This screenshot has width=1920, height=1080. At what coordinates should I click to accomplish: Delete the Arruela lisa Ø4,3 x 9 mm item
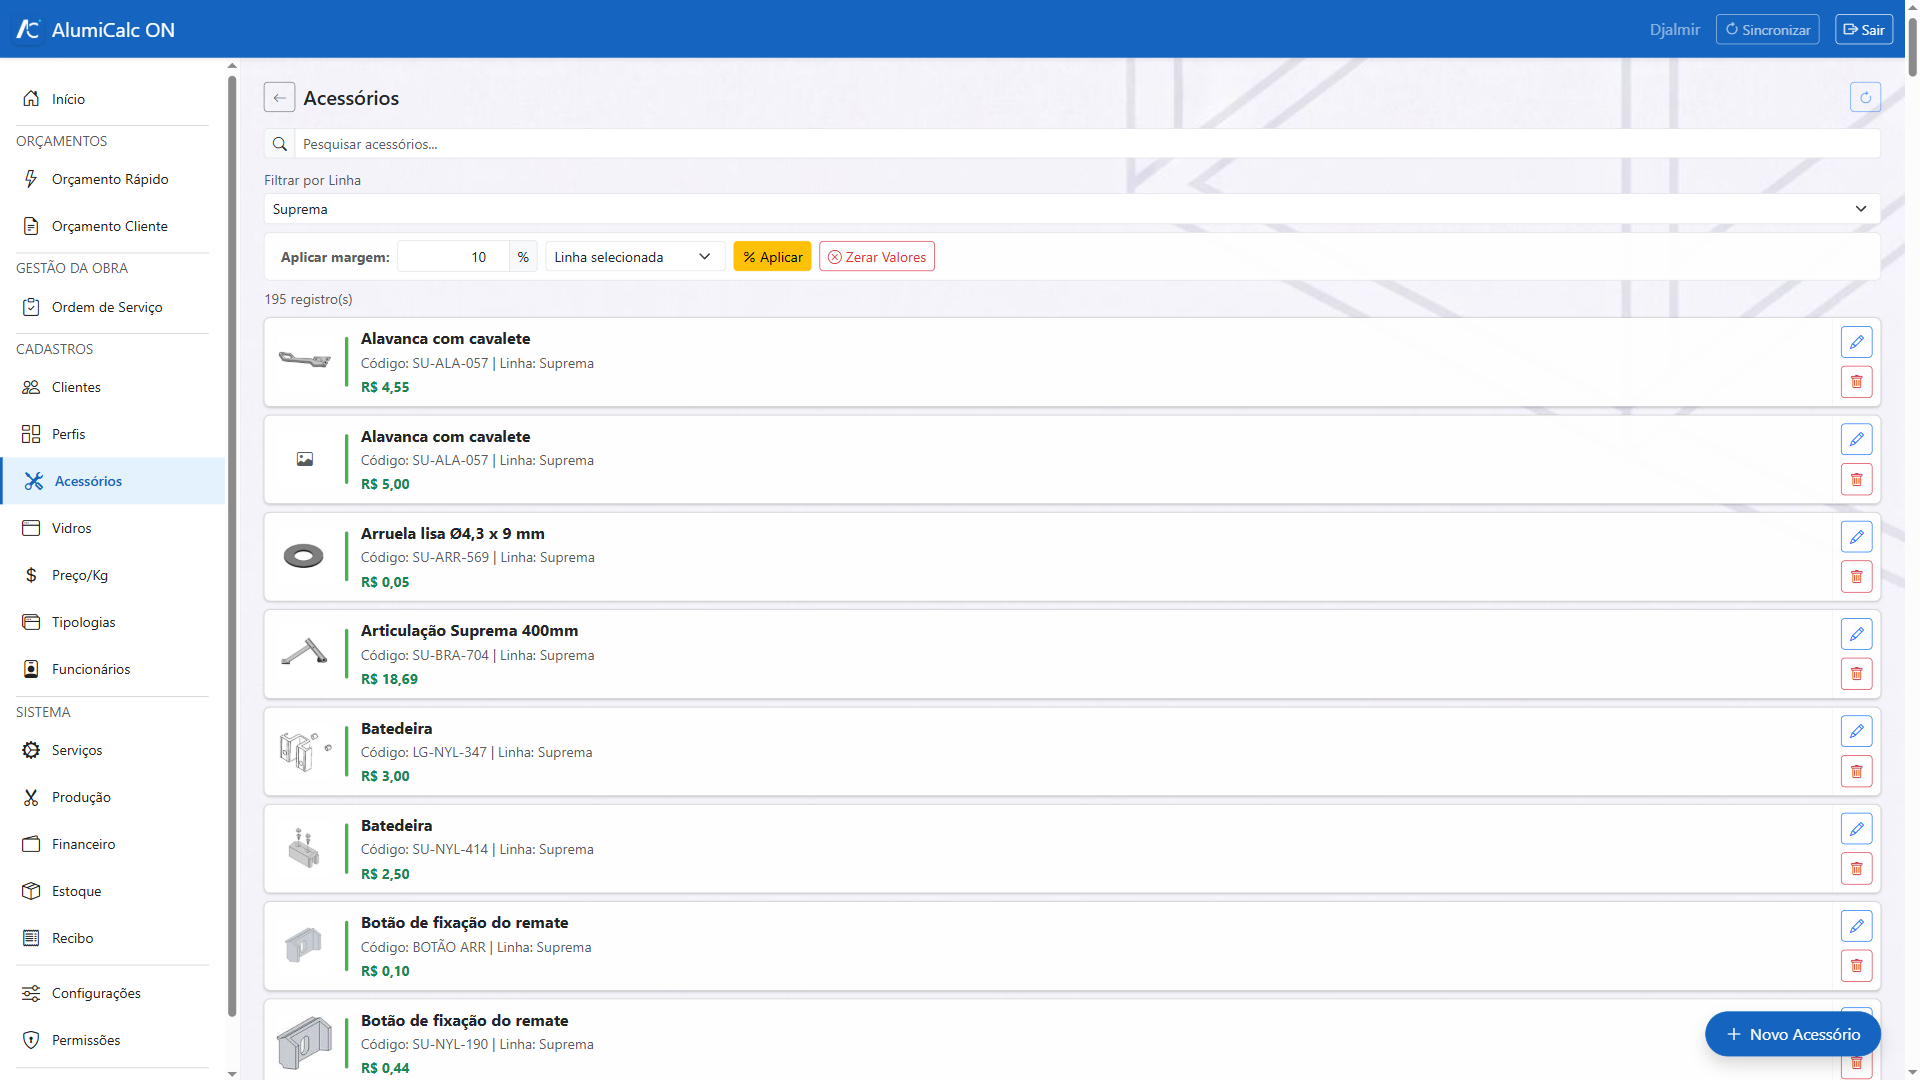click(x=1856, y=577)
